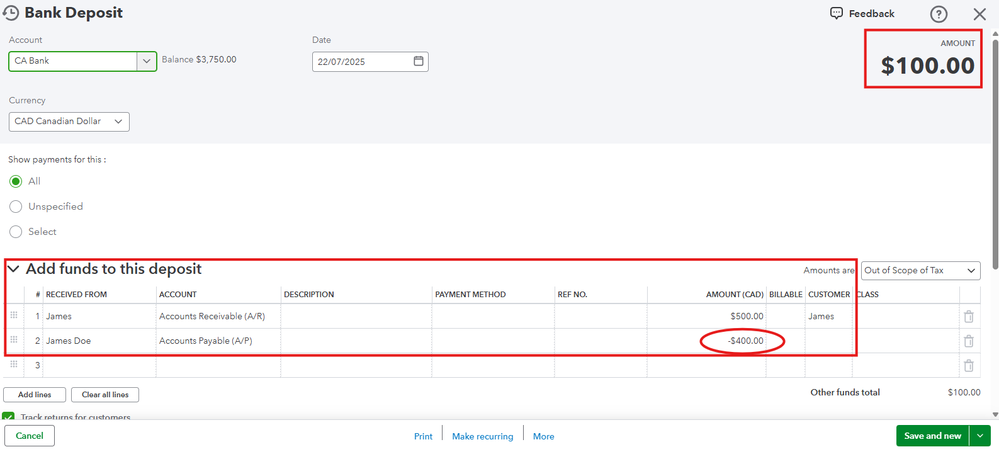Screen dimensions: 999x454
Task: Select the All payments radio button
Action: [x=15, y=181]
